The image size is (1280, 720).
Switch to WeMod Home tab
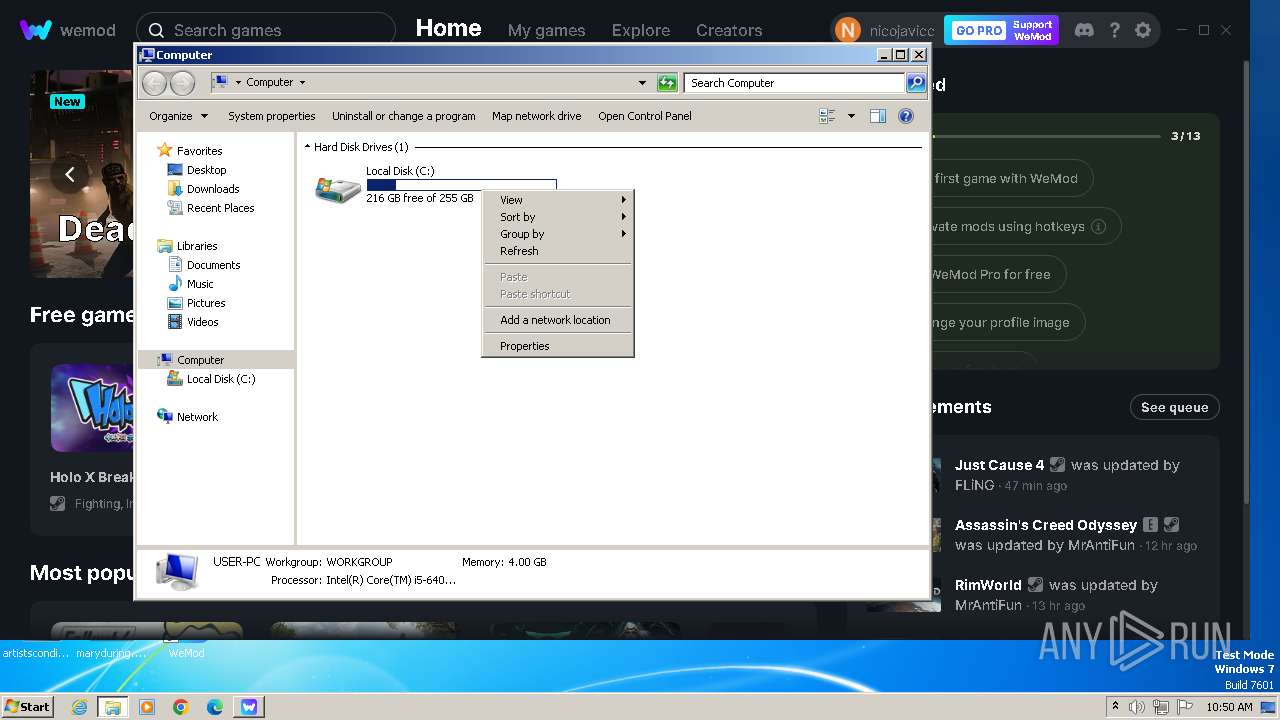[448, 28]
